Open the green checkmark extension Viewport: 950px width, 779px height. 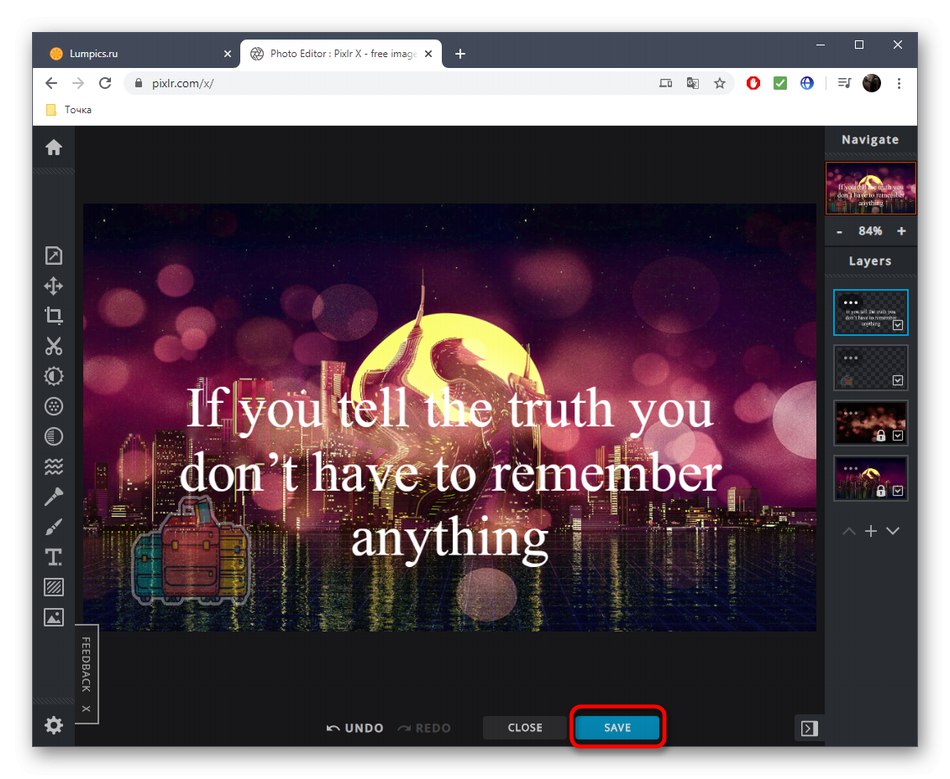coord(780,83)
